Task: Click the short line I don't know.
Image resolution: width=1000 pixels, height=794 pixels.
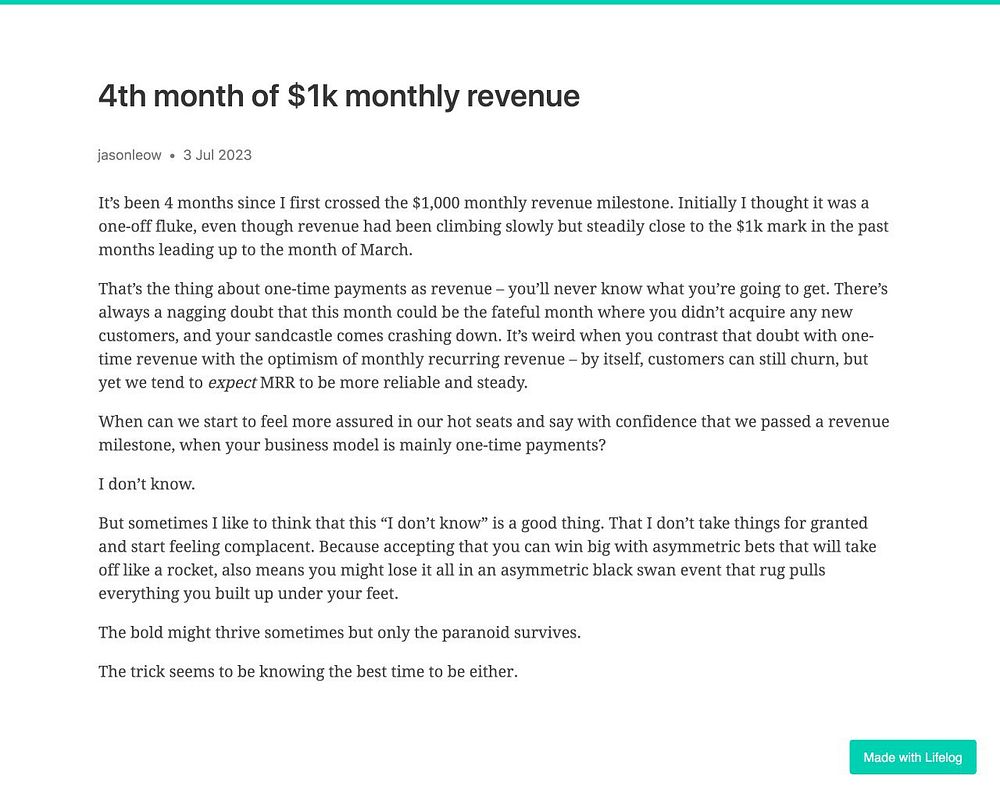Action: pyautogui.click(x=147, y=484)
